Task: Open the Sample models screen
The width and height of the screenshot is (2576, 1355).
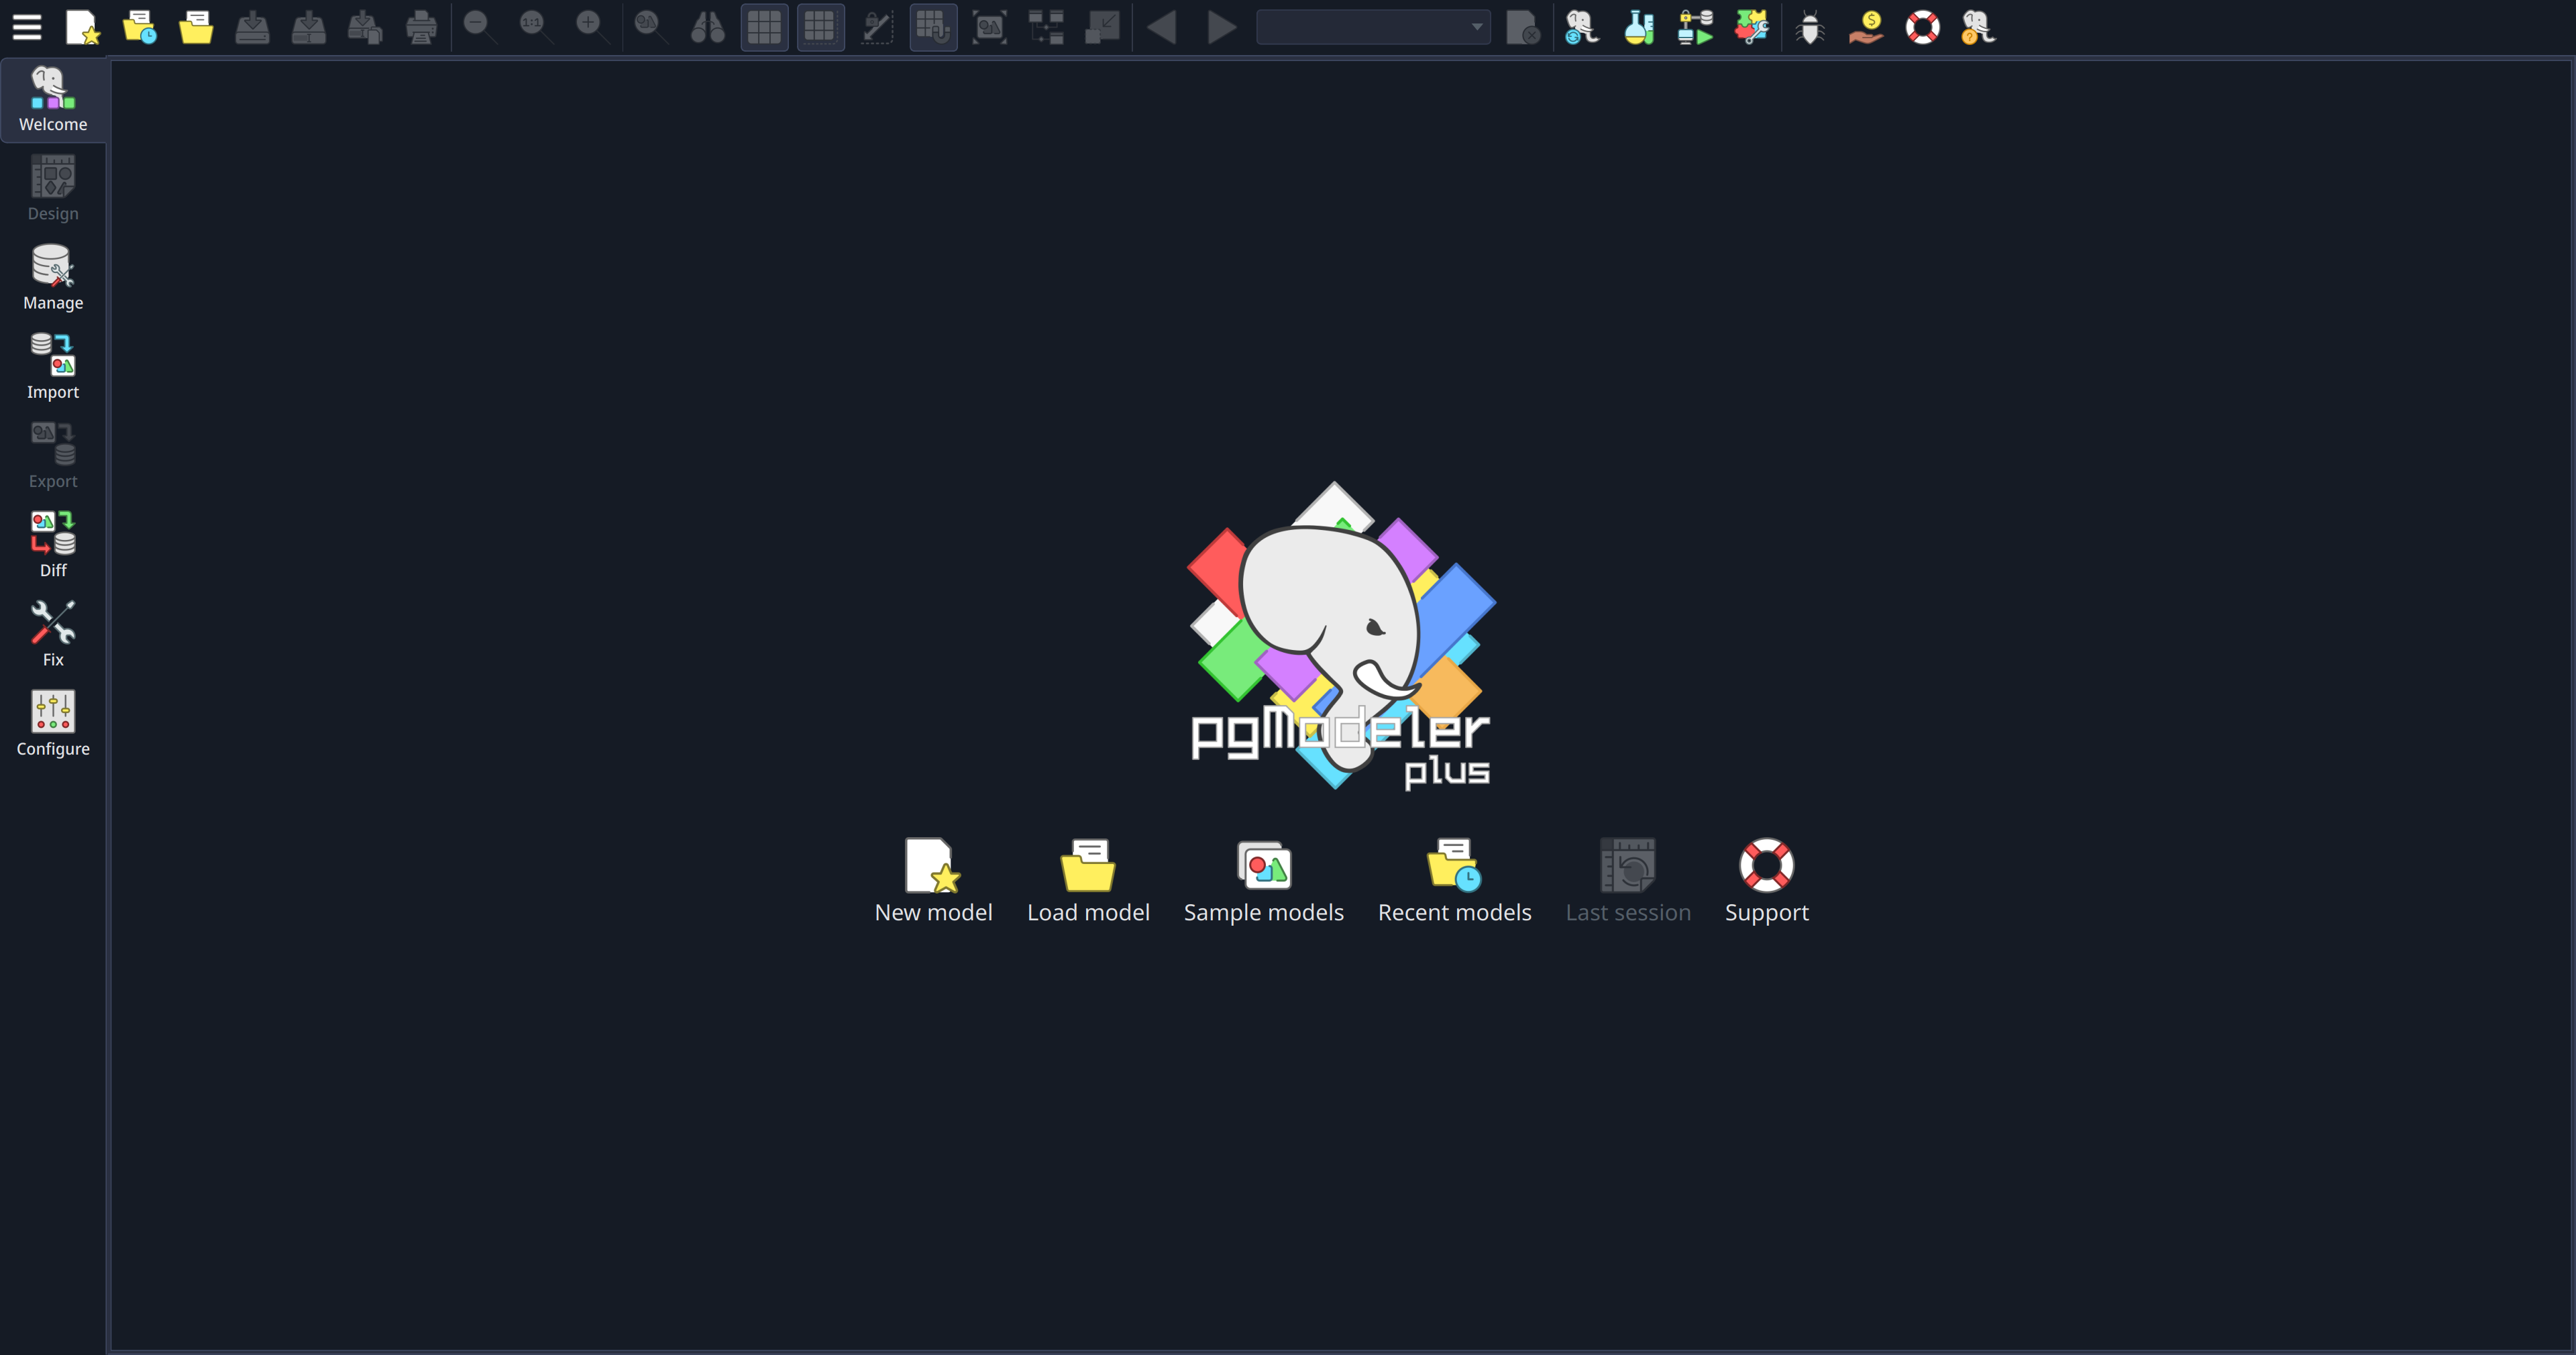Action: click(x=1263, y=880)
